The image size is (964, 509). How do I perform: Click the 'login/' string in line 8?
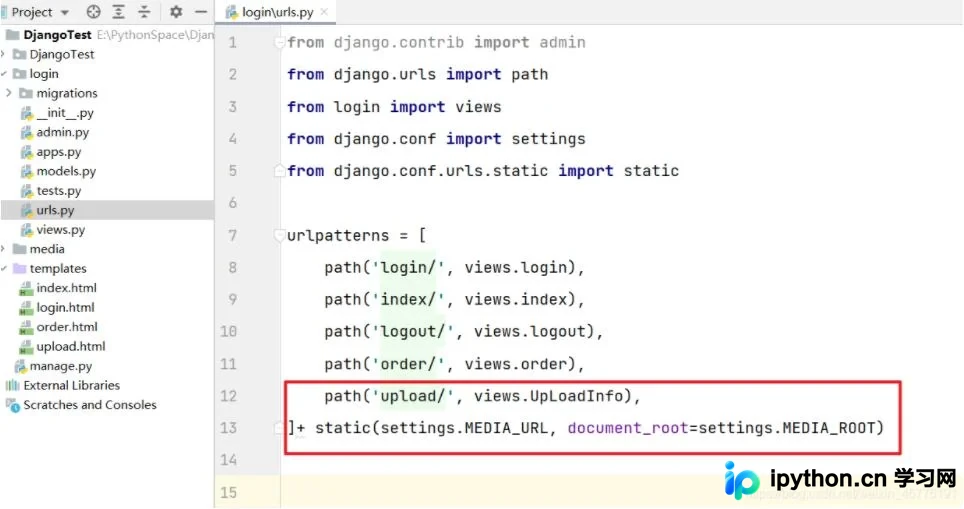click(x=408, y=267)
